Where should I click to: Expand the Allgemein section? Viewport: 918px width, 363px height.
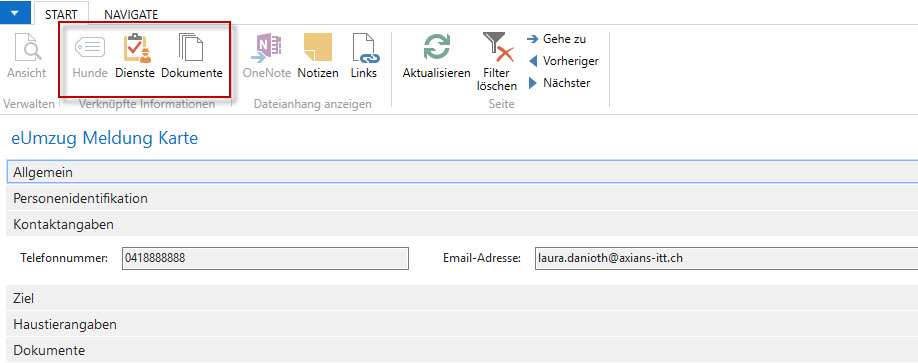[463, 172]
